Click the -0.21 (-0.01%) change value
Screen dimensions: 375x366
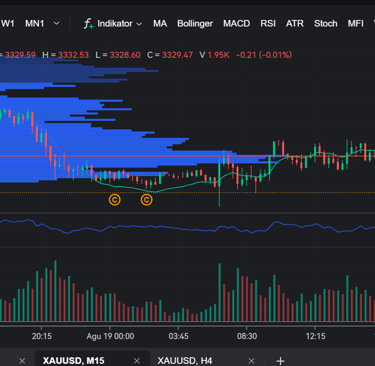[x=264, y=55]
